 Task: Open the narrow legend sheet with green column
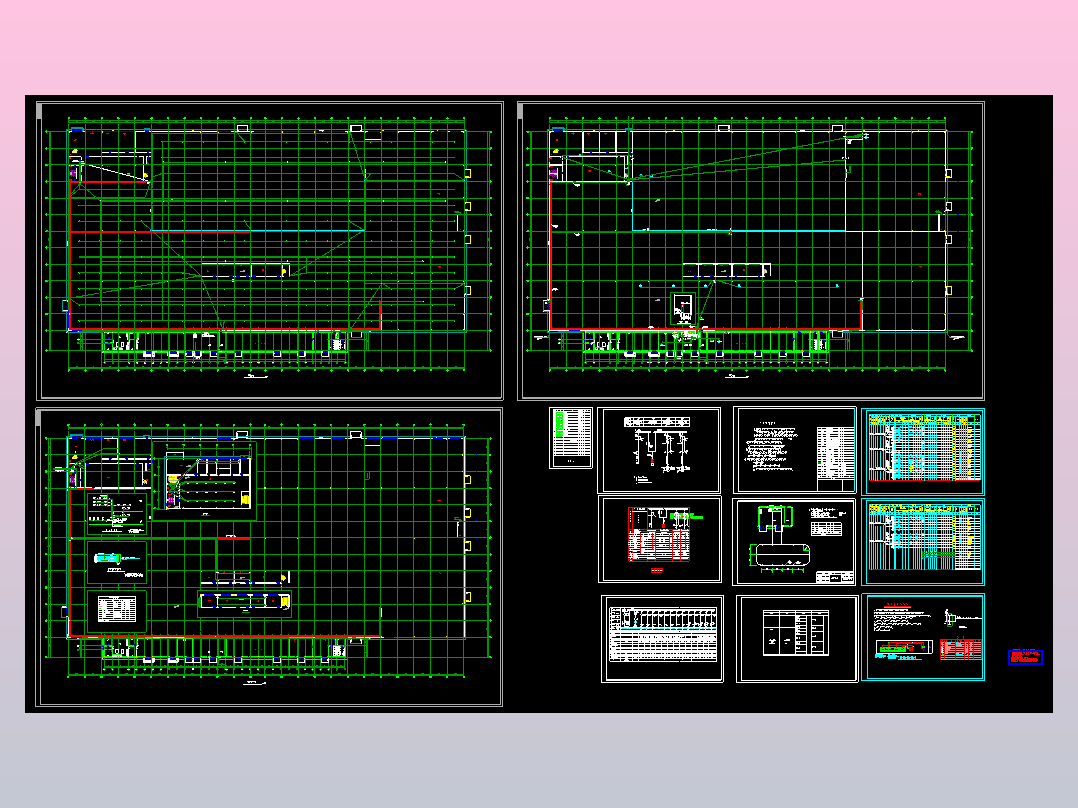pyautogui.click(x=571, y=438)
